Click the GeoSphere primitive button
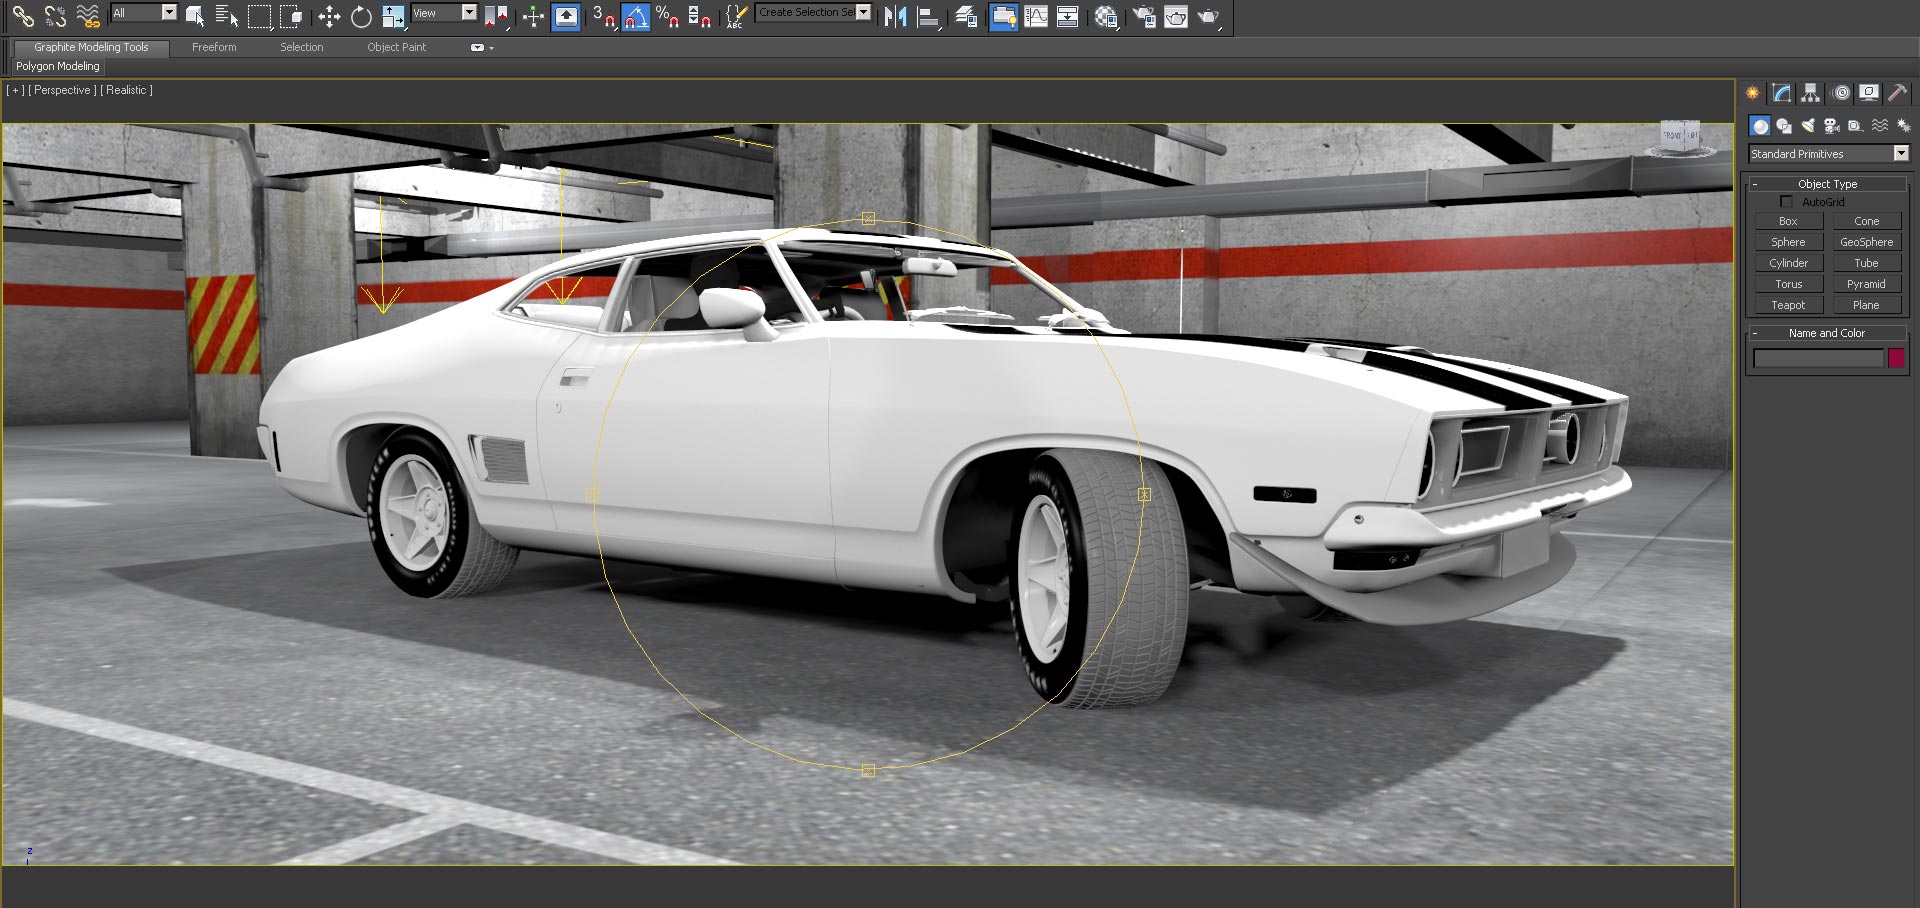The height and width of the screenshot is (908, 1920). tap(1866, 242)
